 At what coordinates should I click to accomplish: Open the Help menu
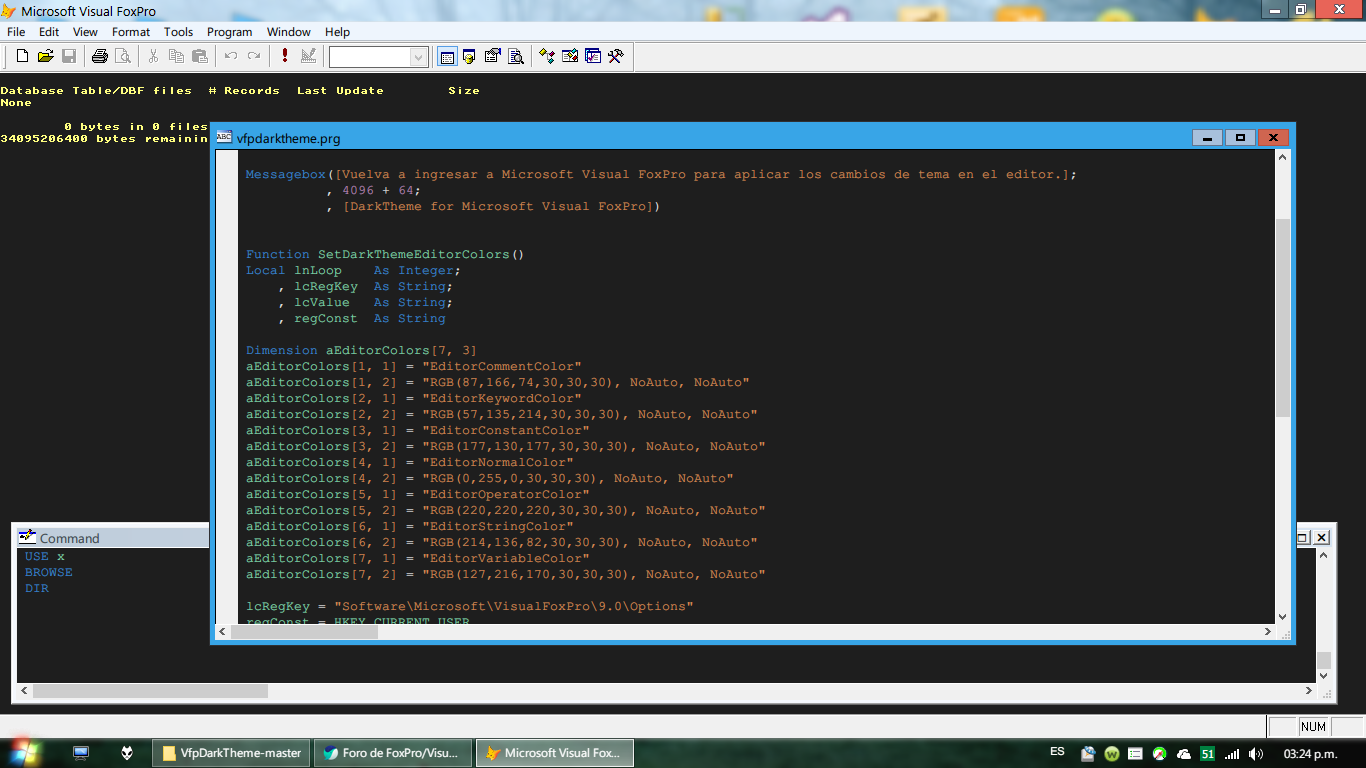(338, 32)
